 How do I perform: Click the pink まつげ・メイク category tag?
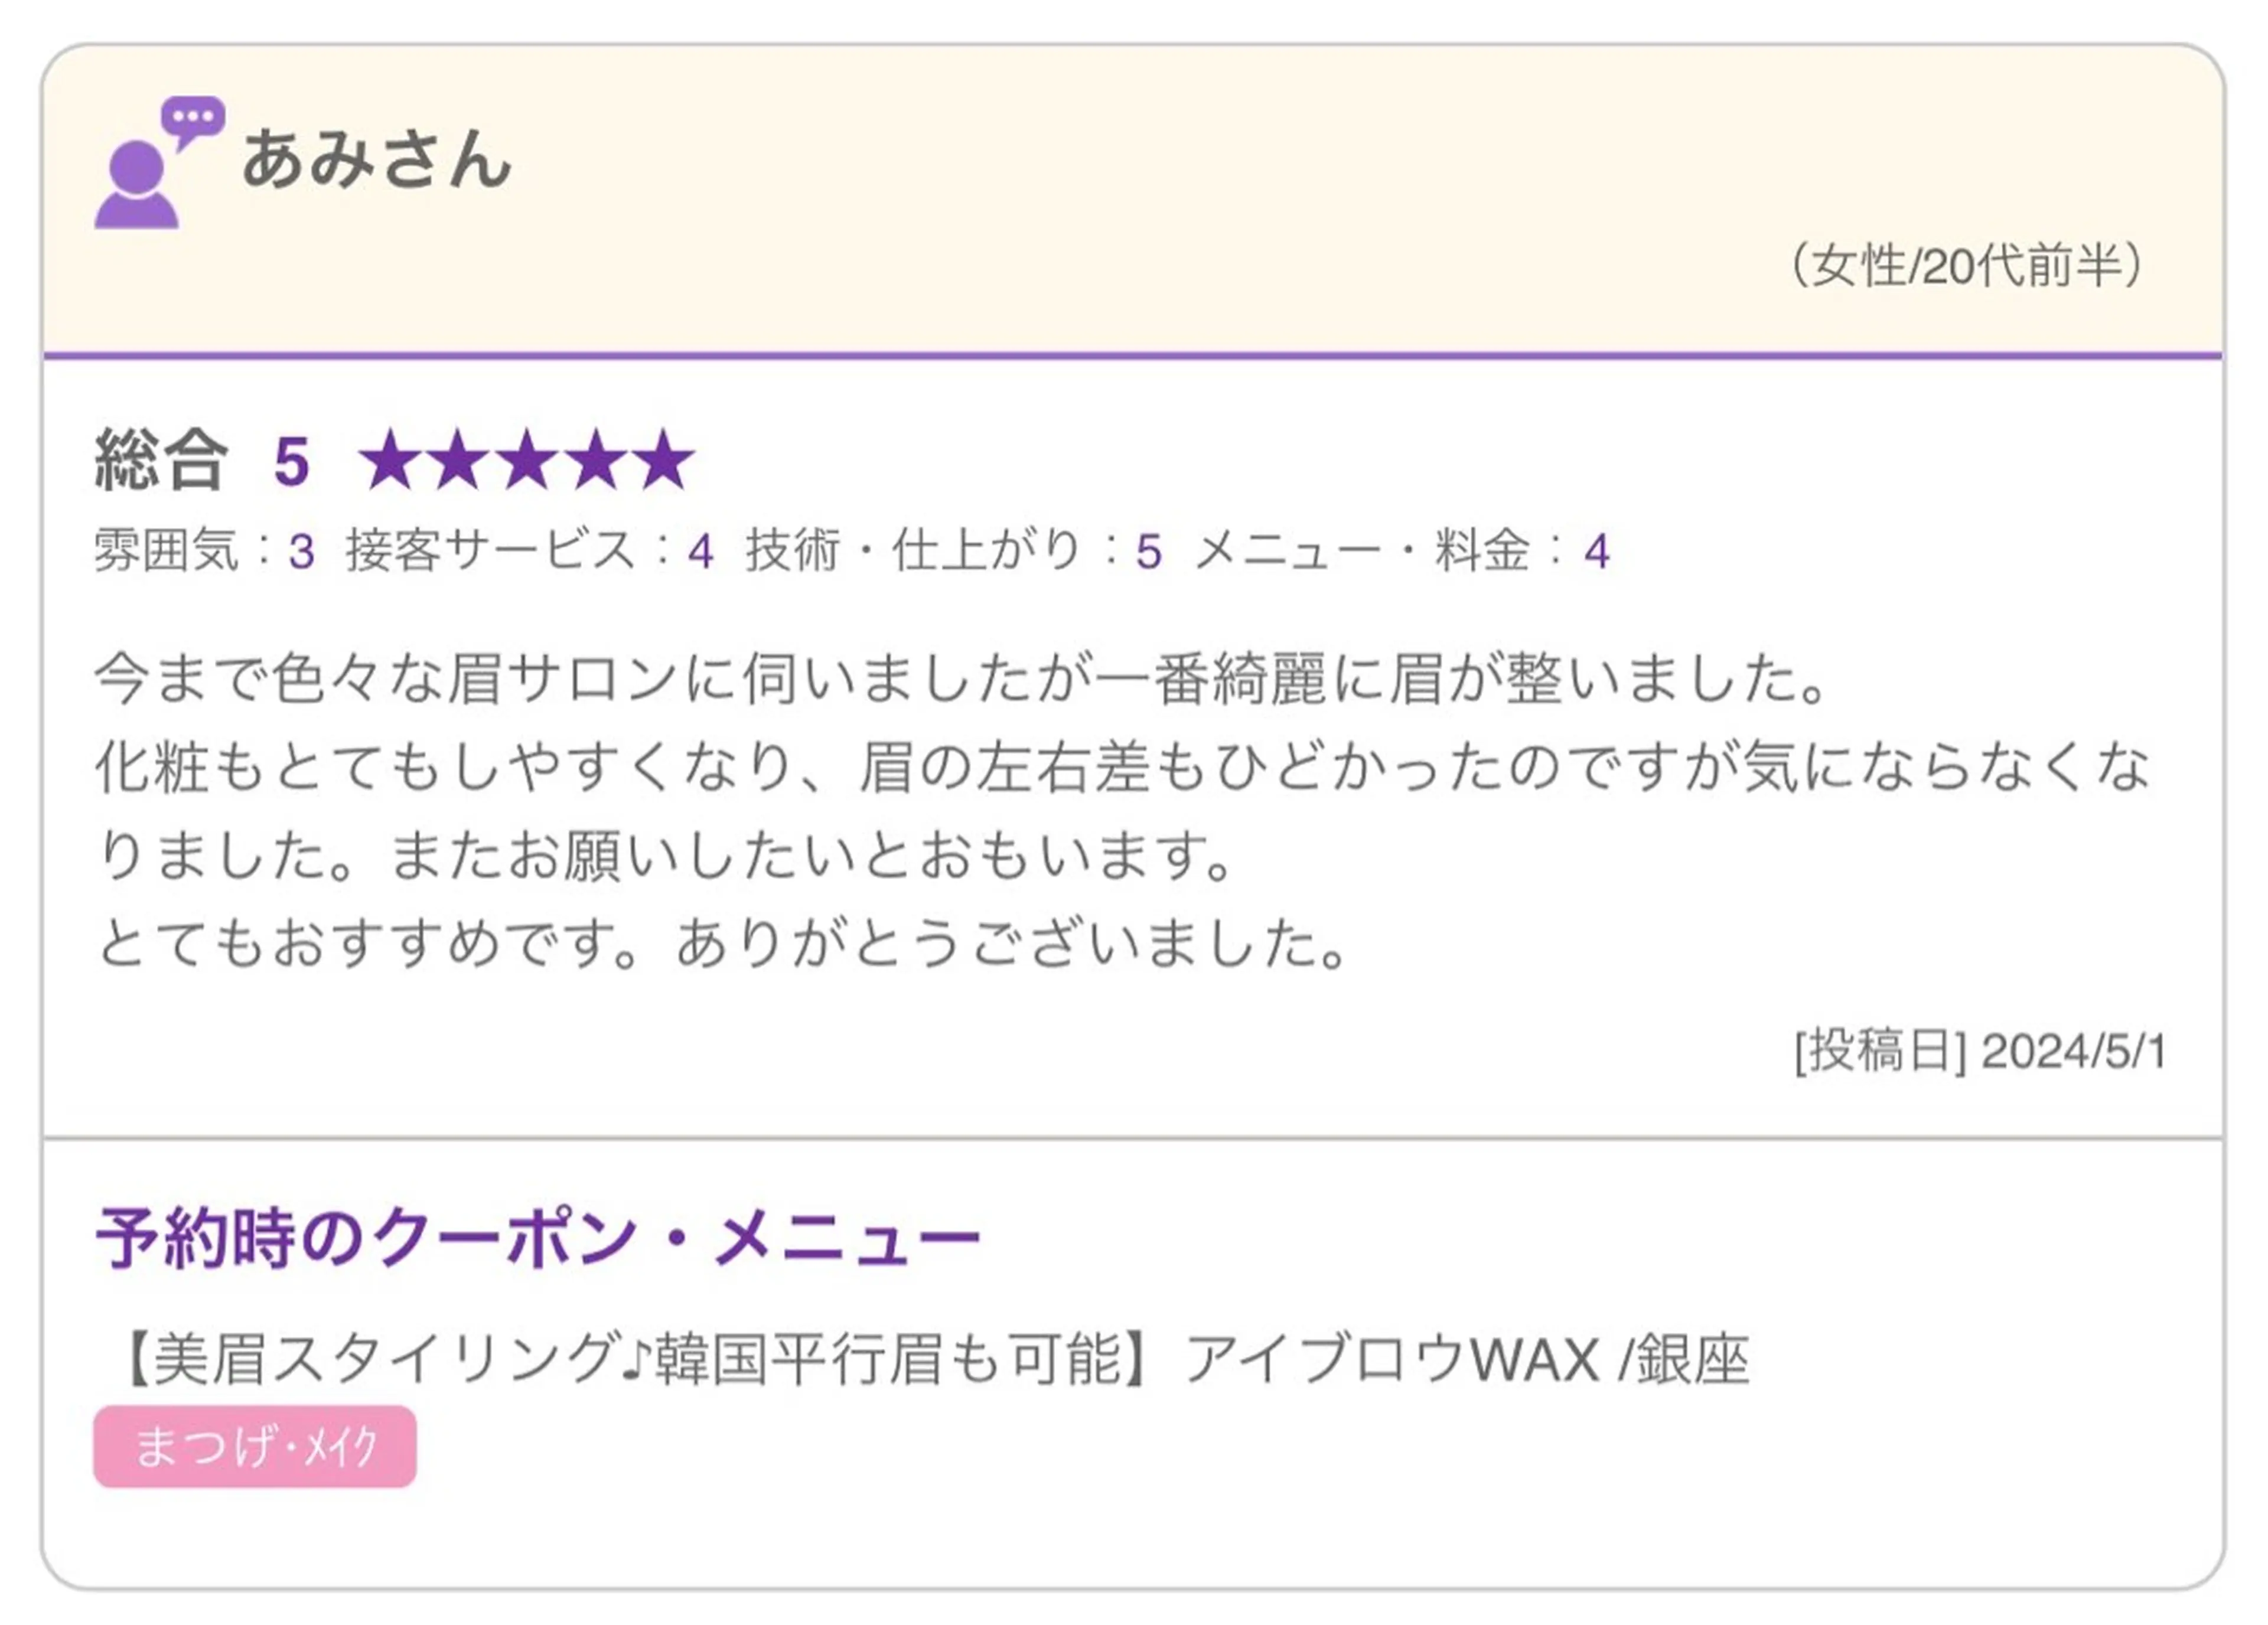click(x=255, y=1446)
